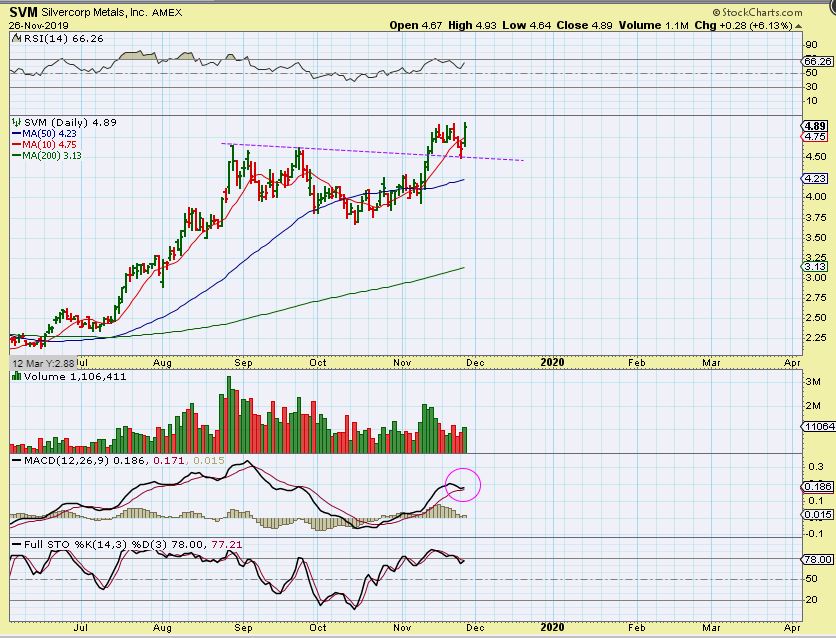Click the 2.25 price axis label

[x=816, y=337]
